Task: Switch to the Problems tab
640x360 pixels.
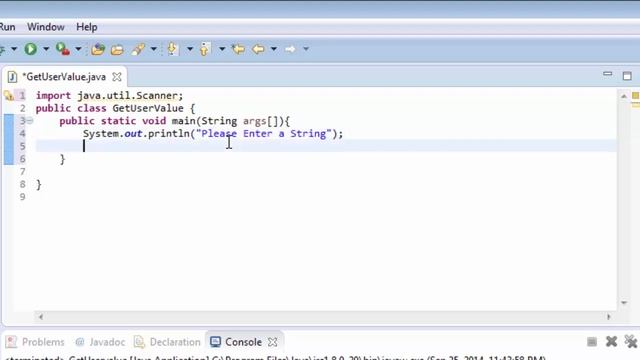Action: point(36,342)
